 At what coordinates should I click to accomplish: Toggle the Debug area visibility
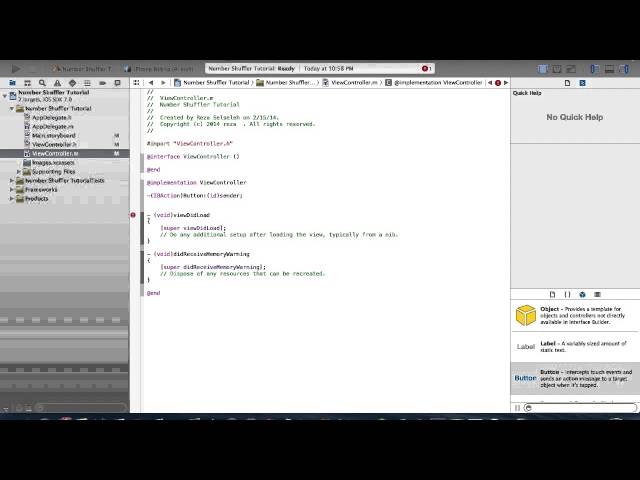tap(609, 69)
